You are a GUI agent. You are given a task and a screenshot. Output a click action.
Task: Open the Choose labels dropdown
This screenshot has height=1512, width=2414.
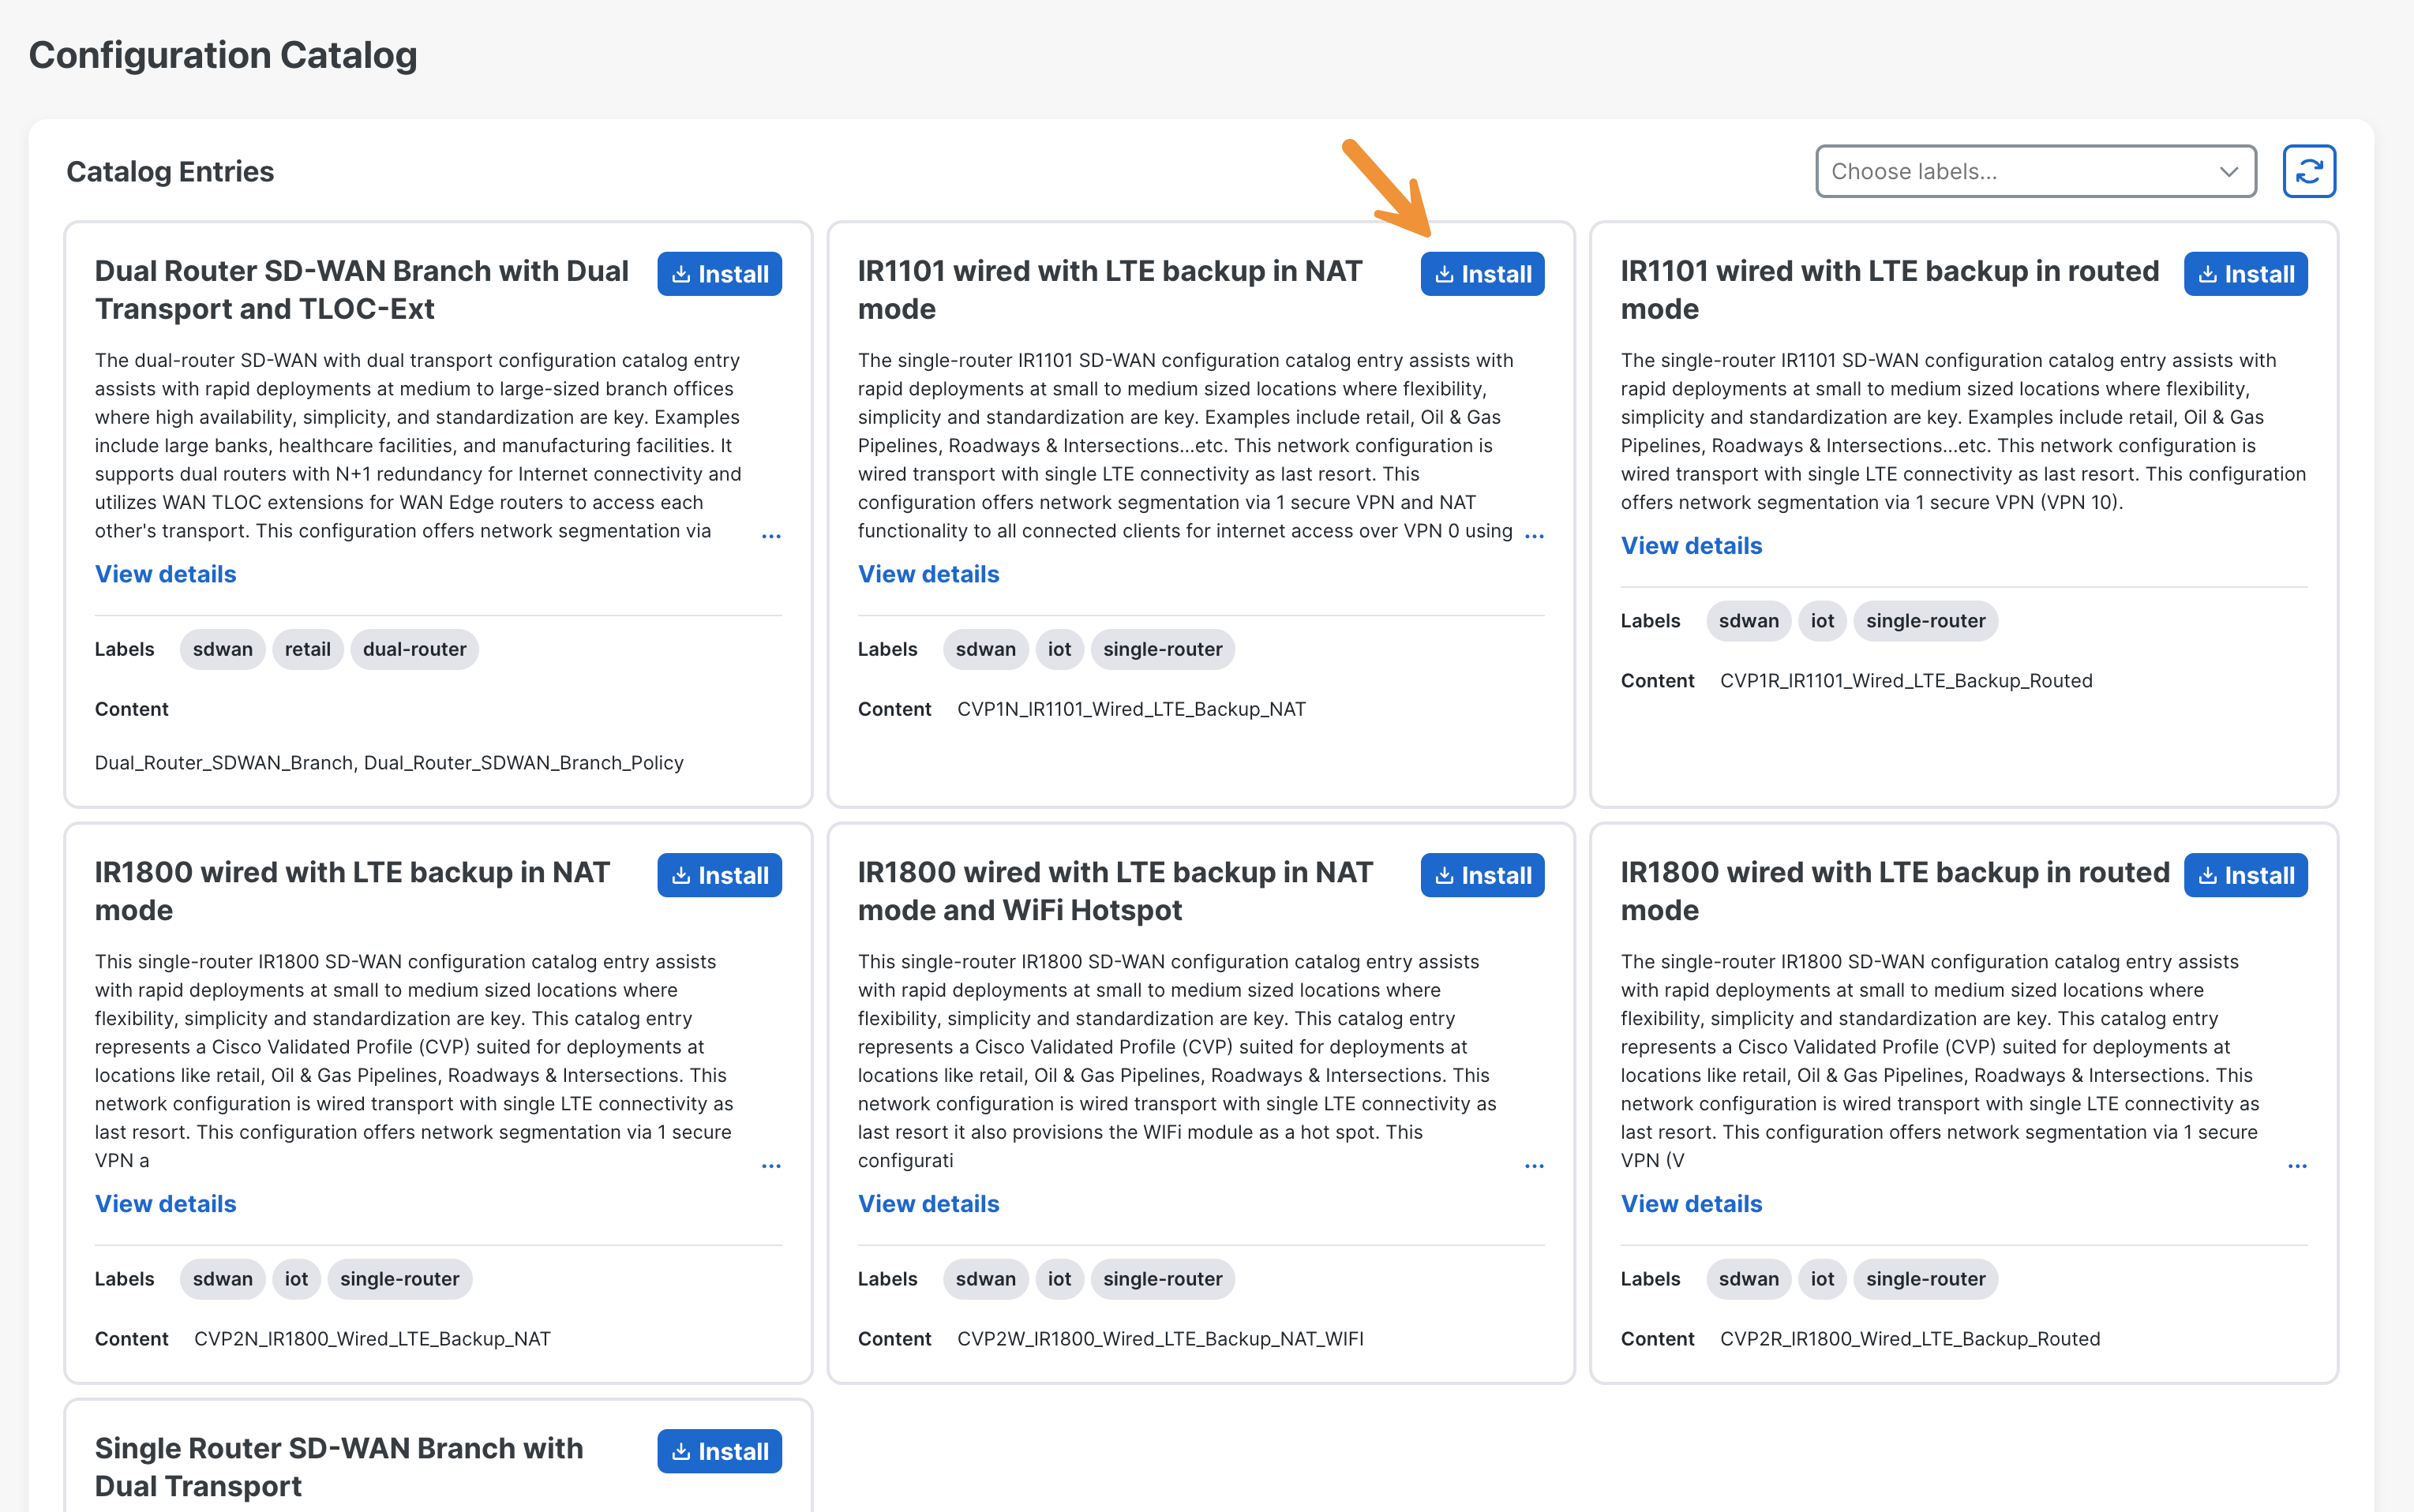coord(2035,171)
